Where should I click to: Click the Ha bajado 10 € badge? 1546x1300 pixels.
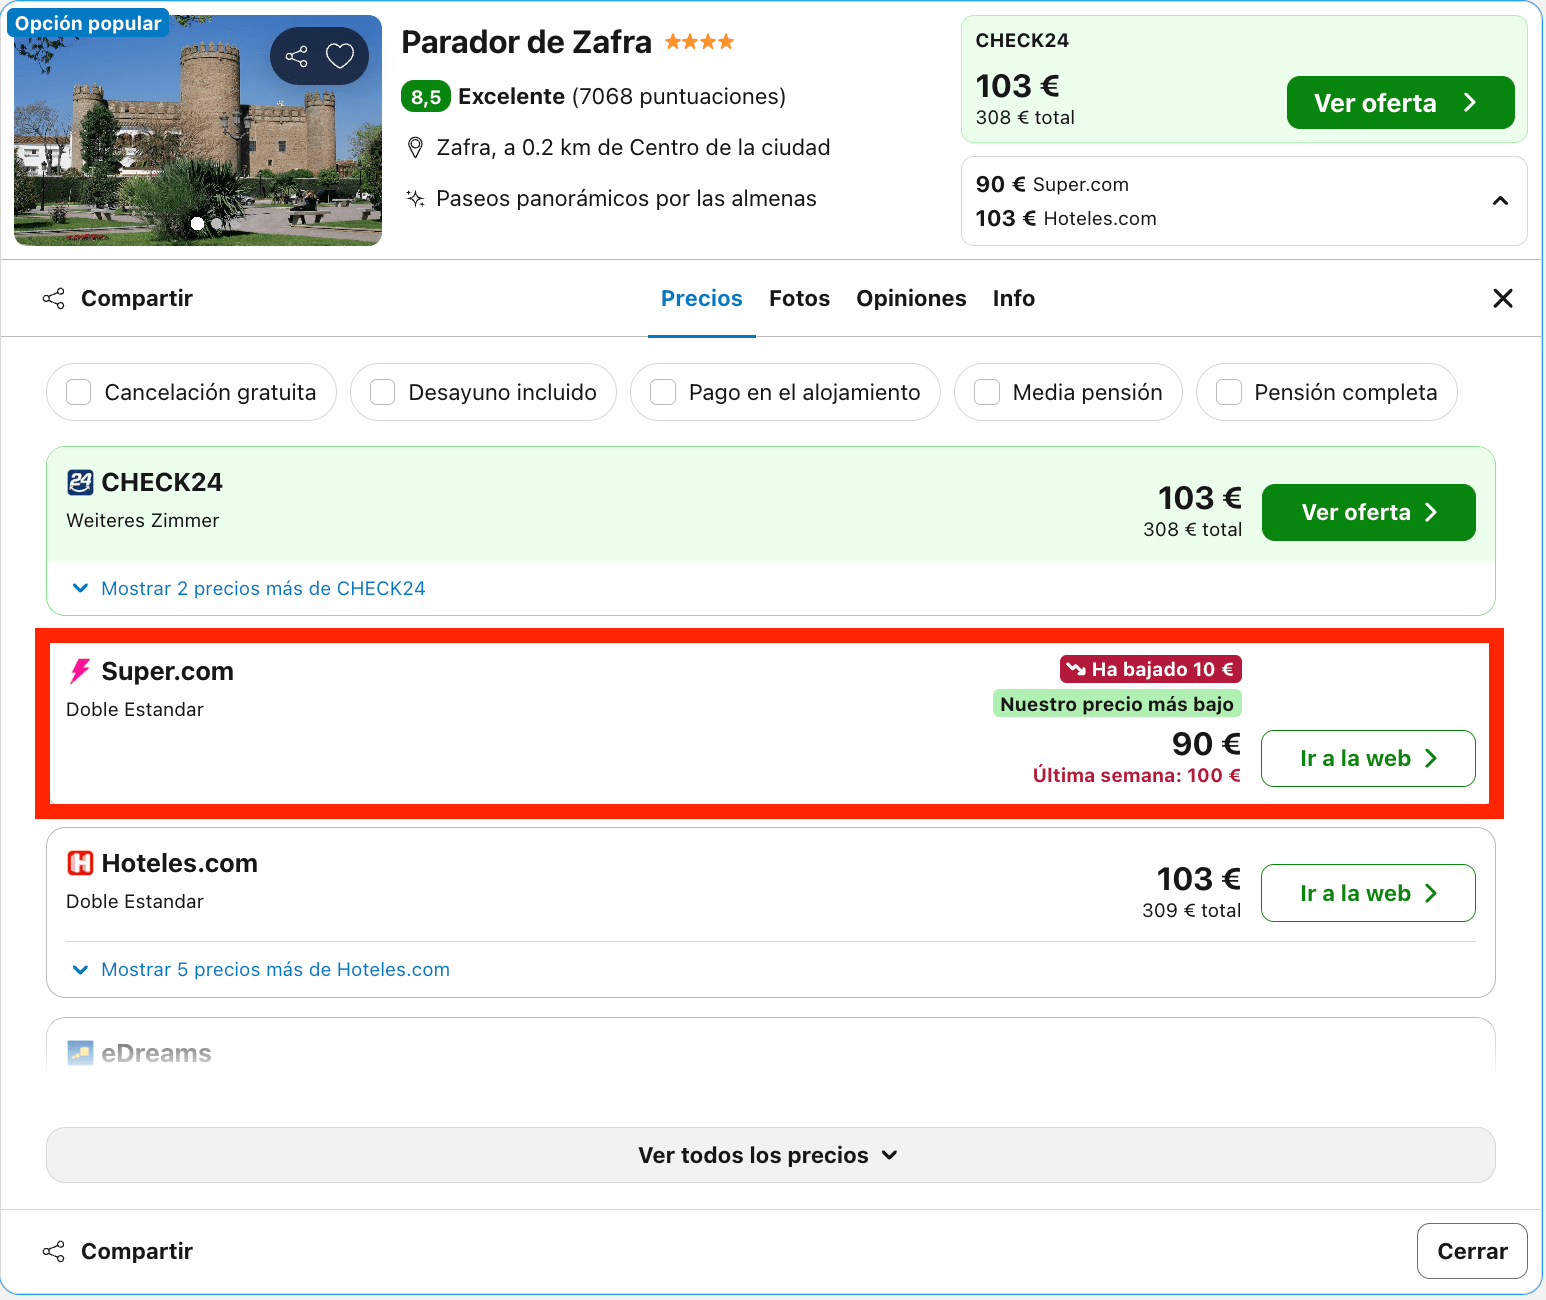[1151, 669]
